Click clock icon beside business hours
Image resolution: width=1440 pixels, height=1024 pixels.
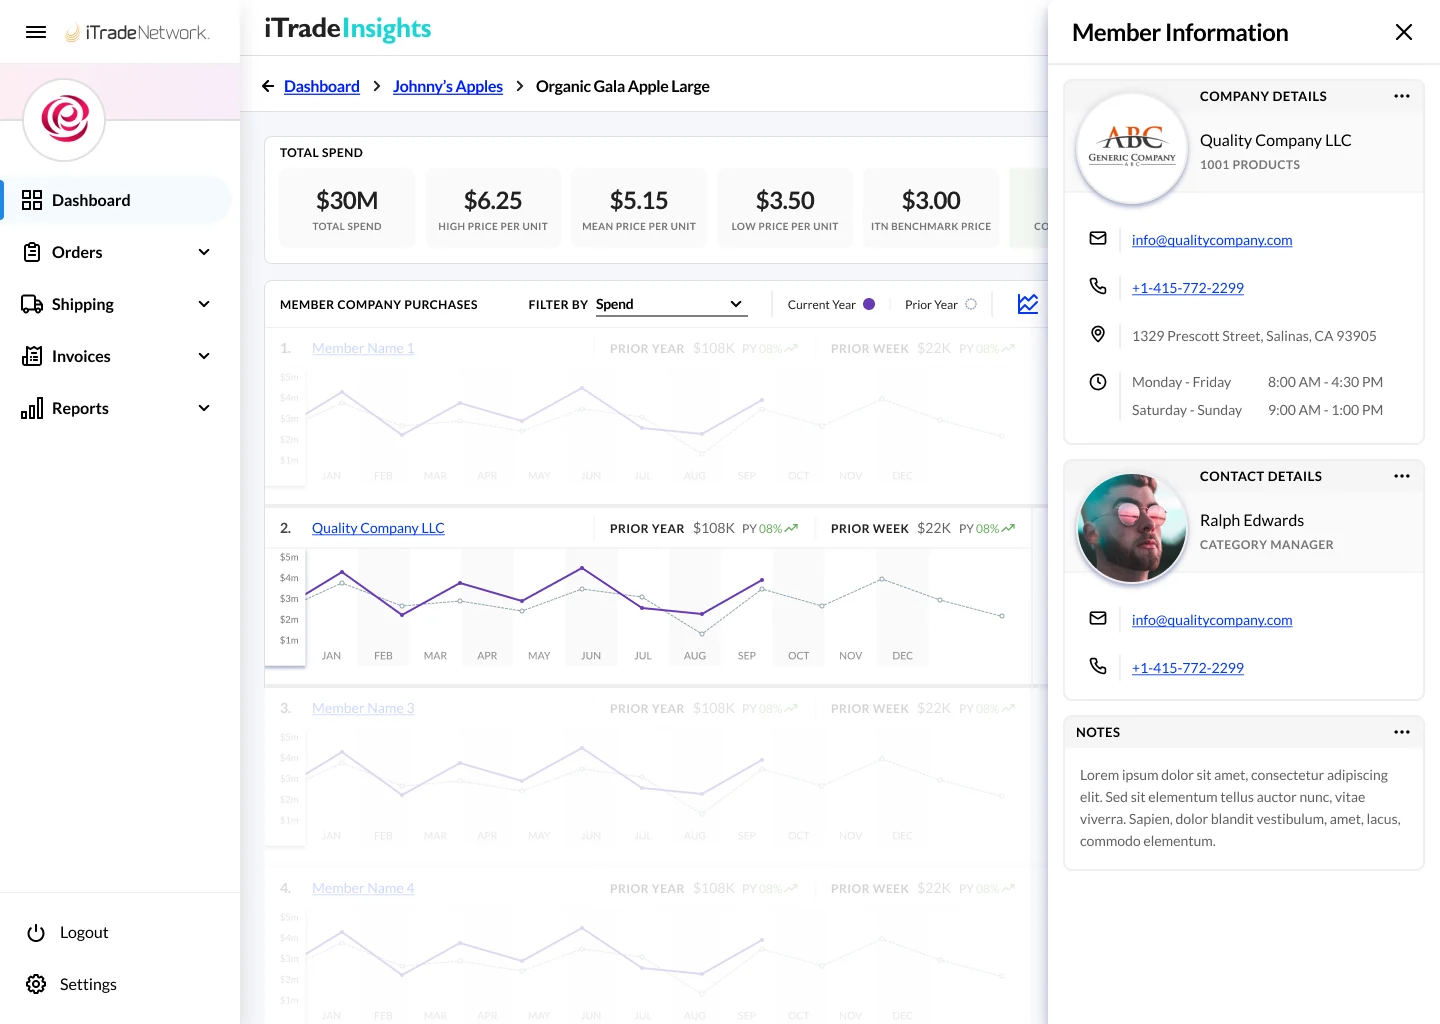(x=1098, y=382)
